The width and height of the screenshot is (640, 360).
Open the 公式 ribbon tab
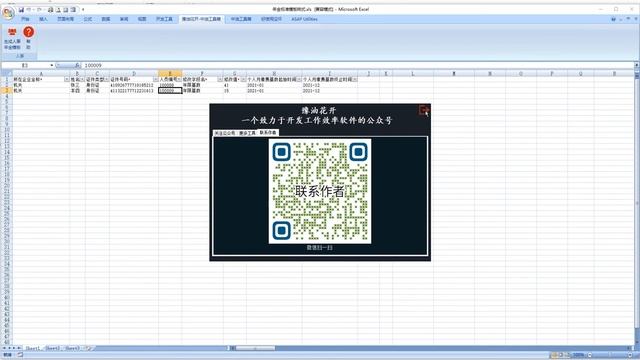tap(88, 19)
